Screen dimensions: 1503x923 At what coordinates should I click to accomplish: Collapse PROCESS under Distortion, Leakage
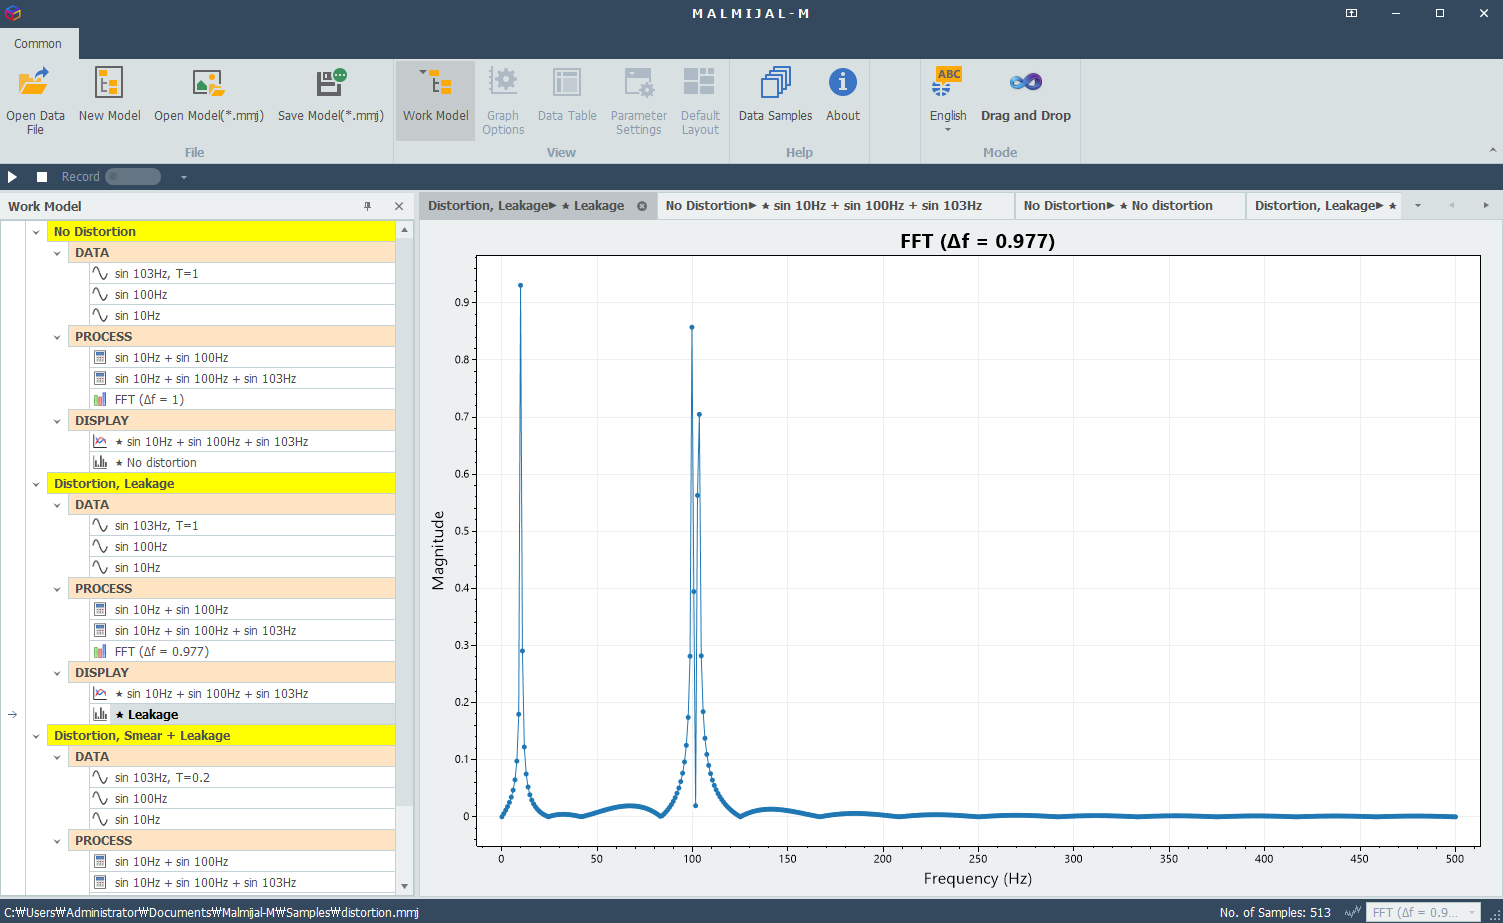tap(57, 589)
